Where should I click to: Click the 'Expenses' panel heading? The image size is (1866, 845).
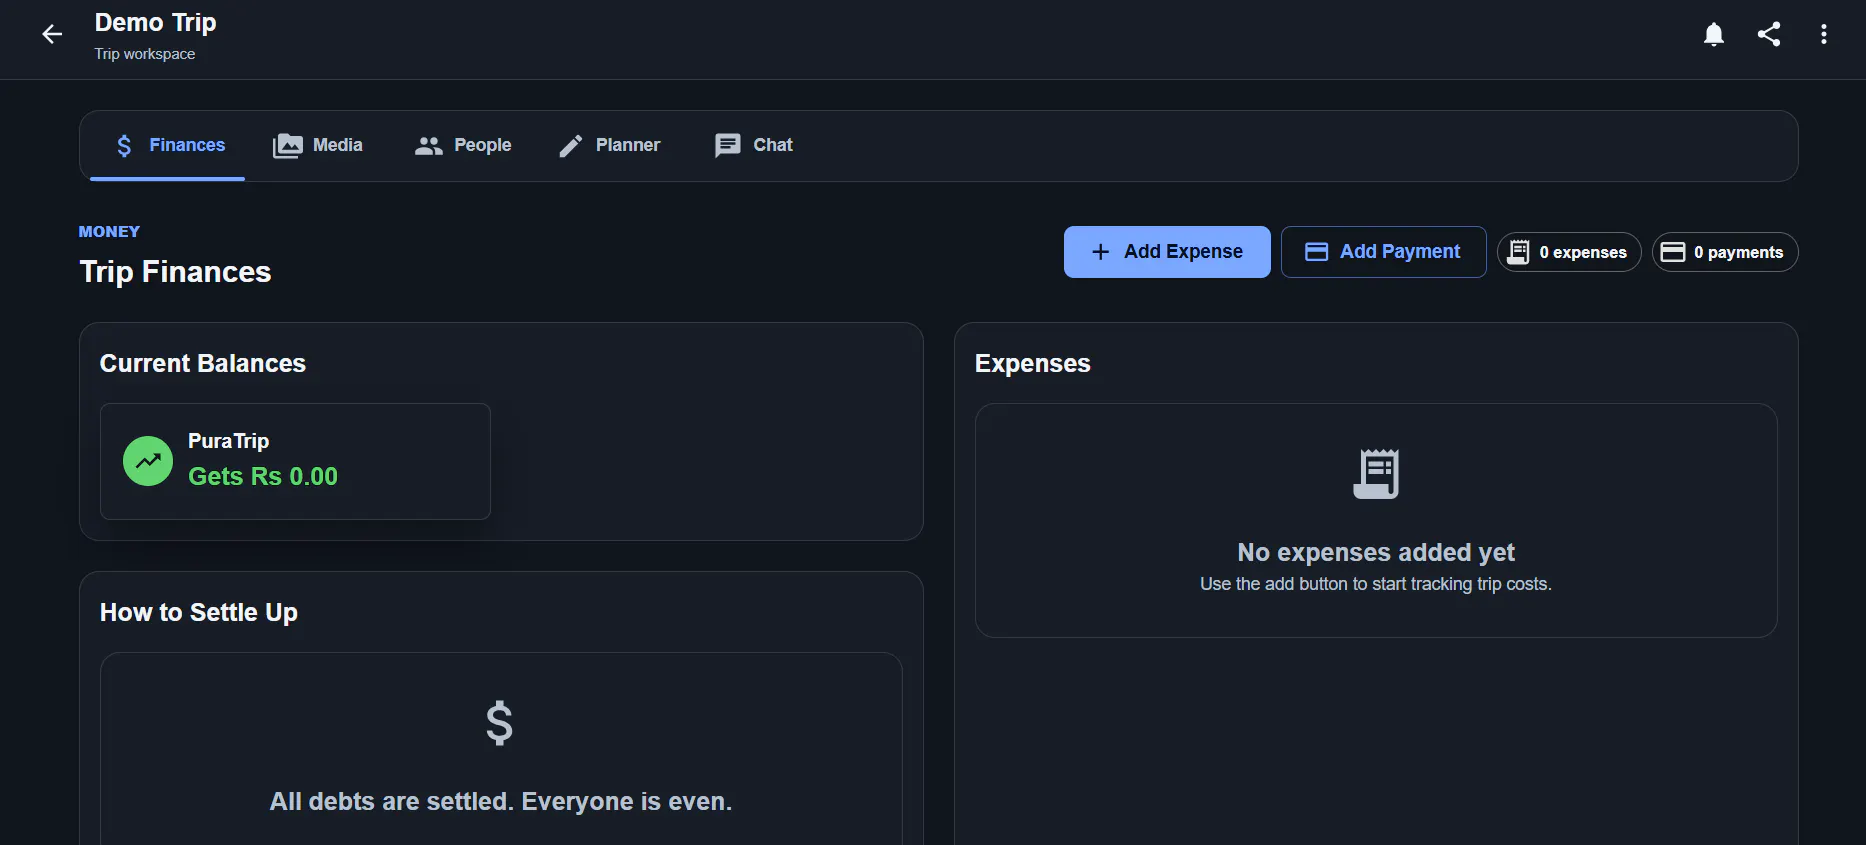tap(1033, 363)
